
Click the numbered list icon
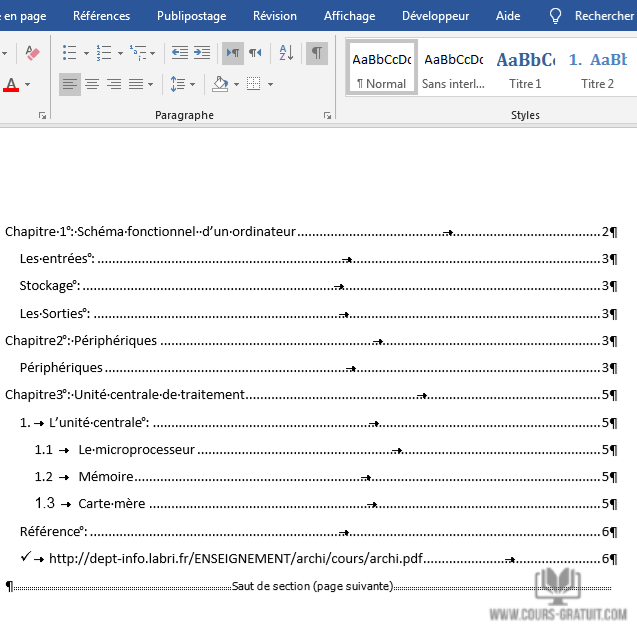[104, 53]
